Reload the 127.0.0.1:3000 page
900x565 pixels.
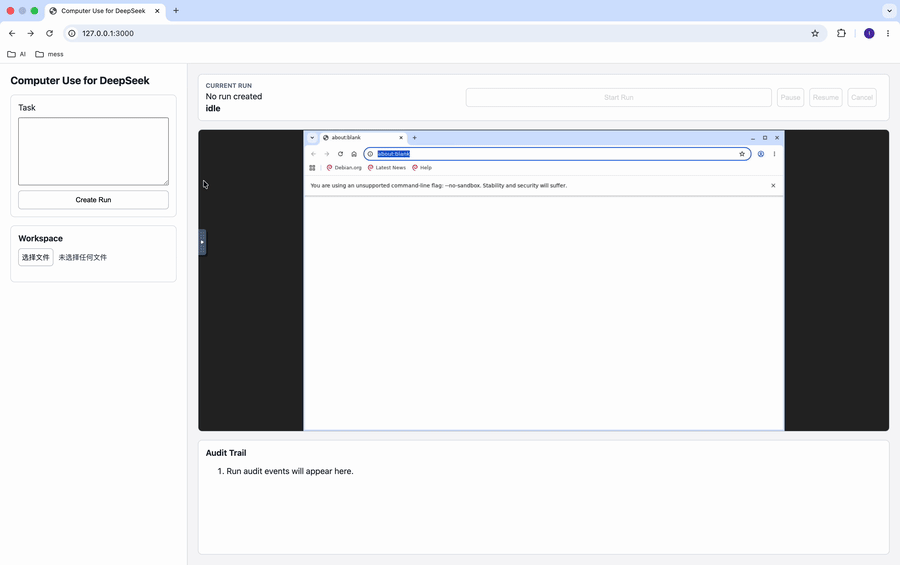click(x=49, y=33)
